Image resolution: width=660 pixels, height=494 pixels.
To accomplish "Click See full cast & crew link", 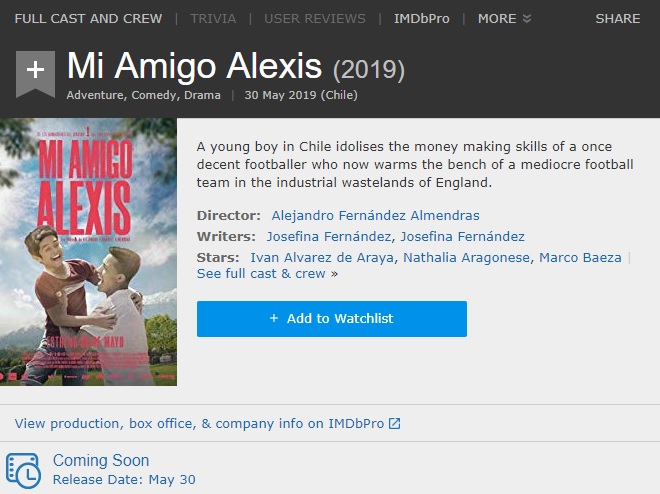I will (x=262, y=274).
